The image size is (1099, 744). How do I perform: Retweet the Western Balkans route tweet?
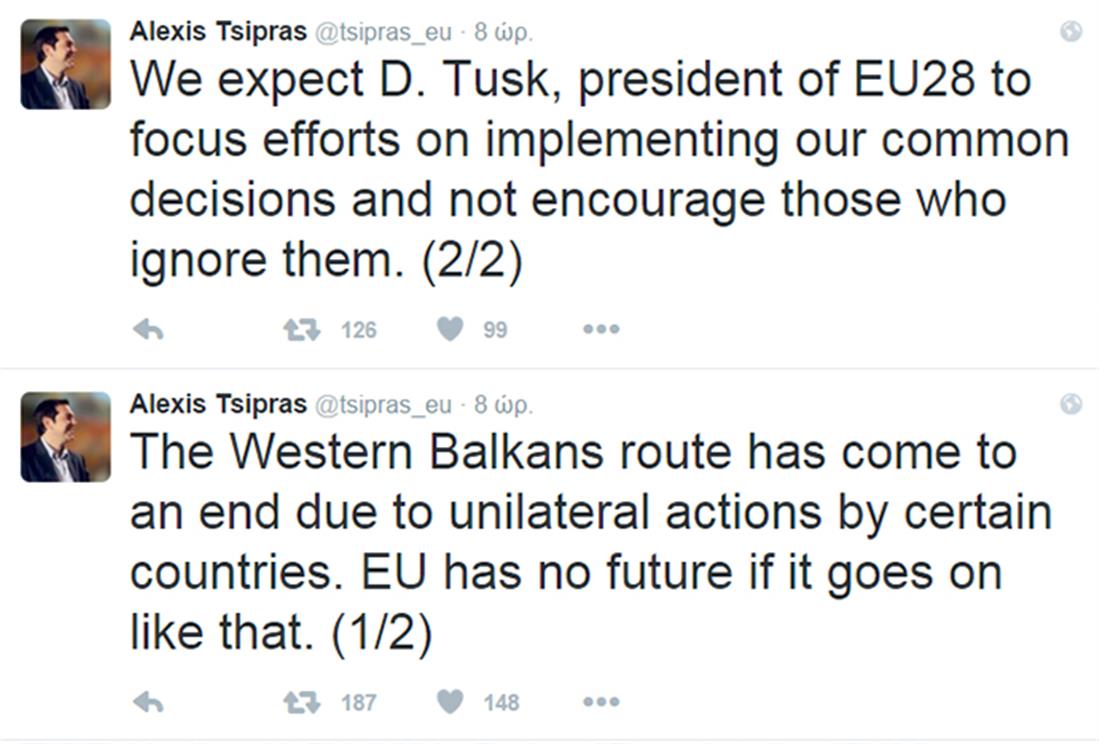click(301, 702)
